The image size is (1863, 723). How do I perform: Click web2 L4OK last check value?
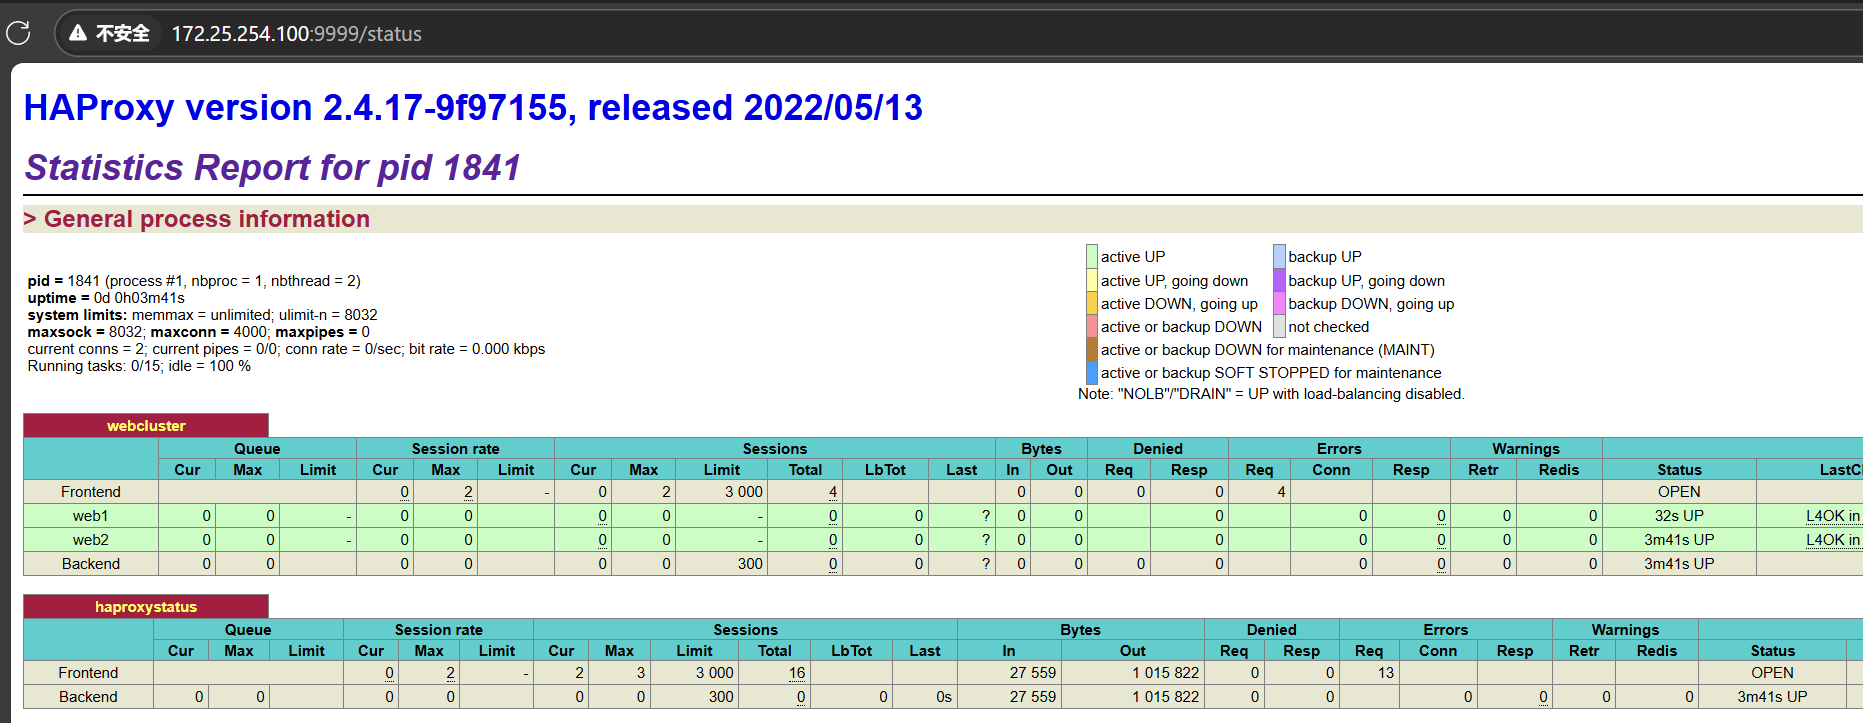1833,540
